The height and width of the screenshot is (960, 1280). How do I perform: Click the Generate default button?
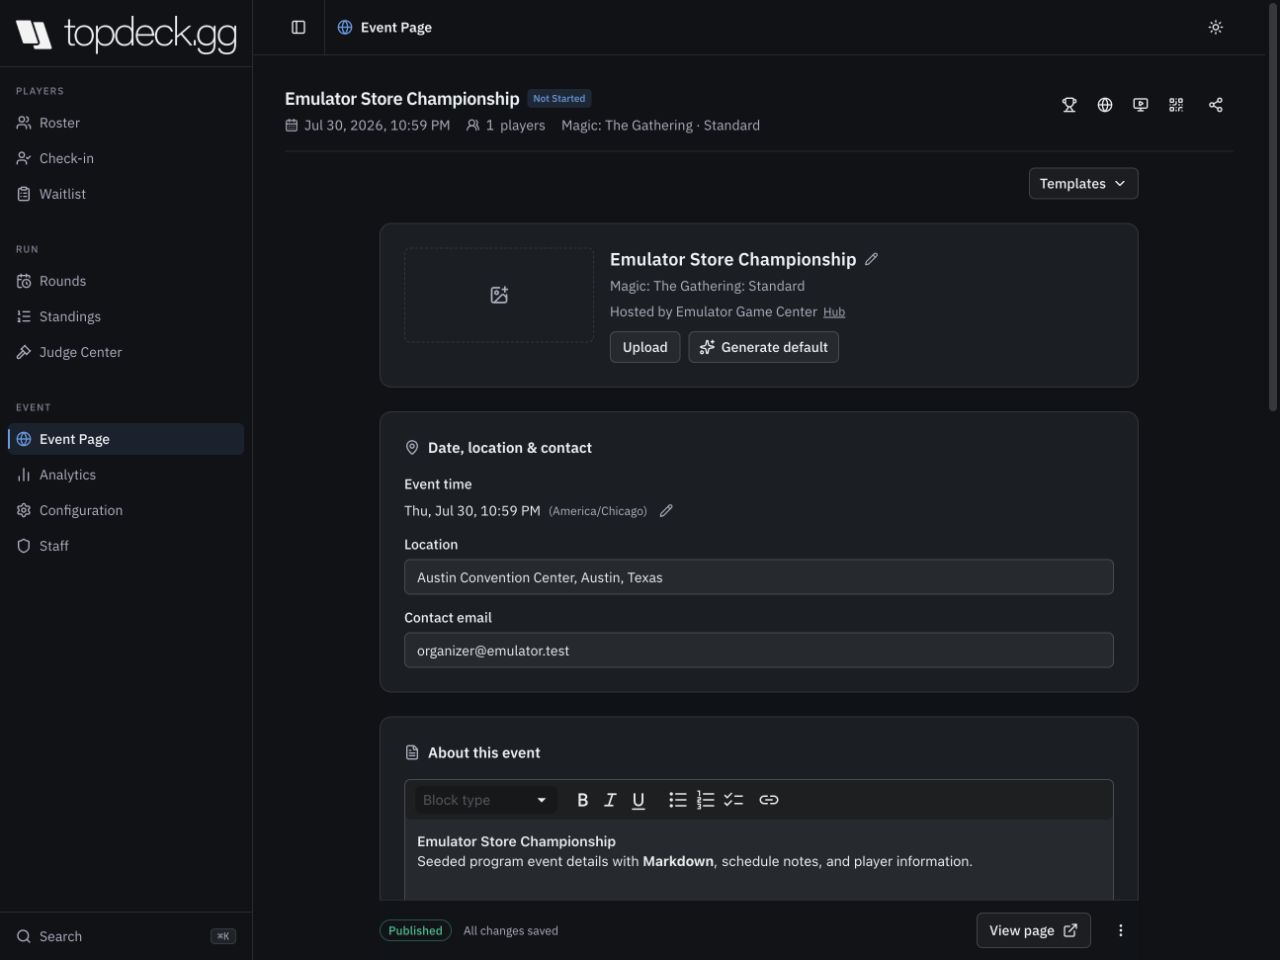point(764,347)
